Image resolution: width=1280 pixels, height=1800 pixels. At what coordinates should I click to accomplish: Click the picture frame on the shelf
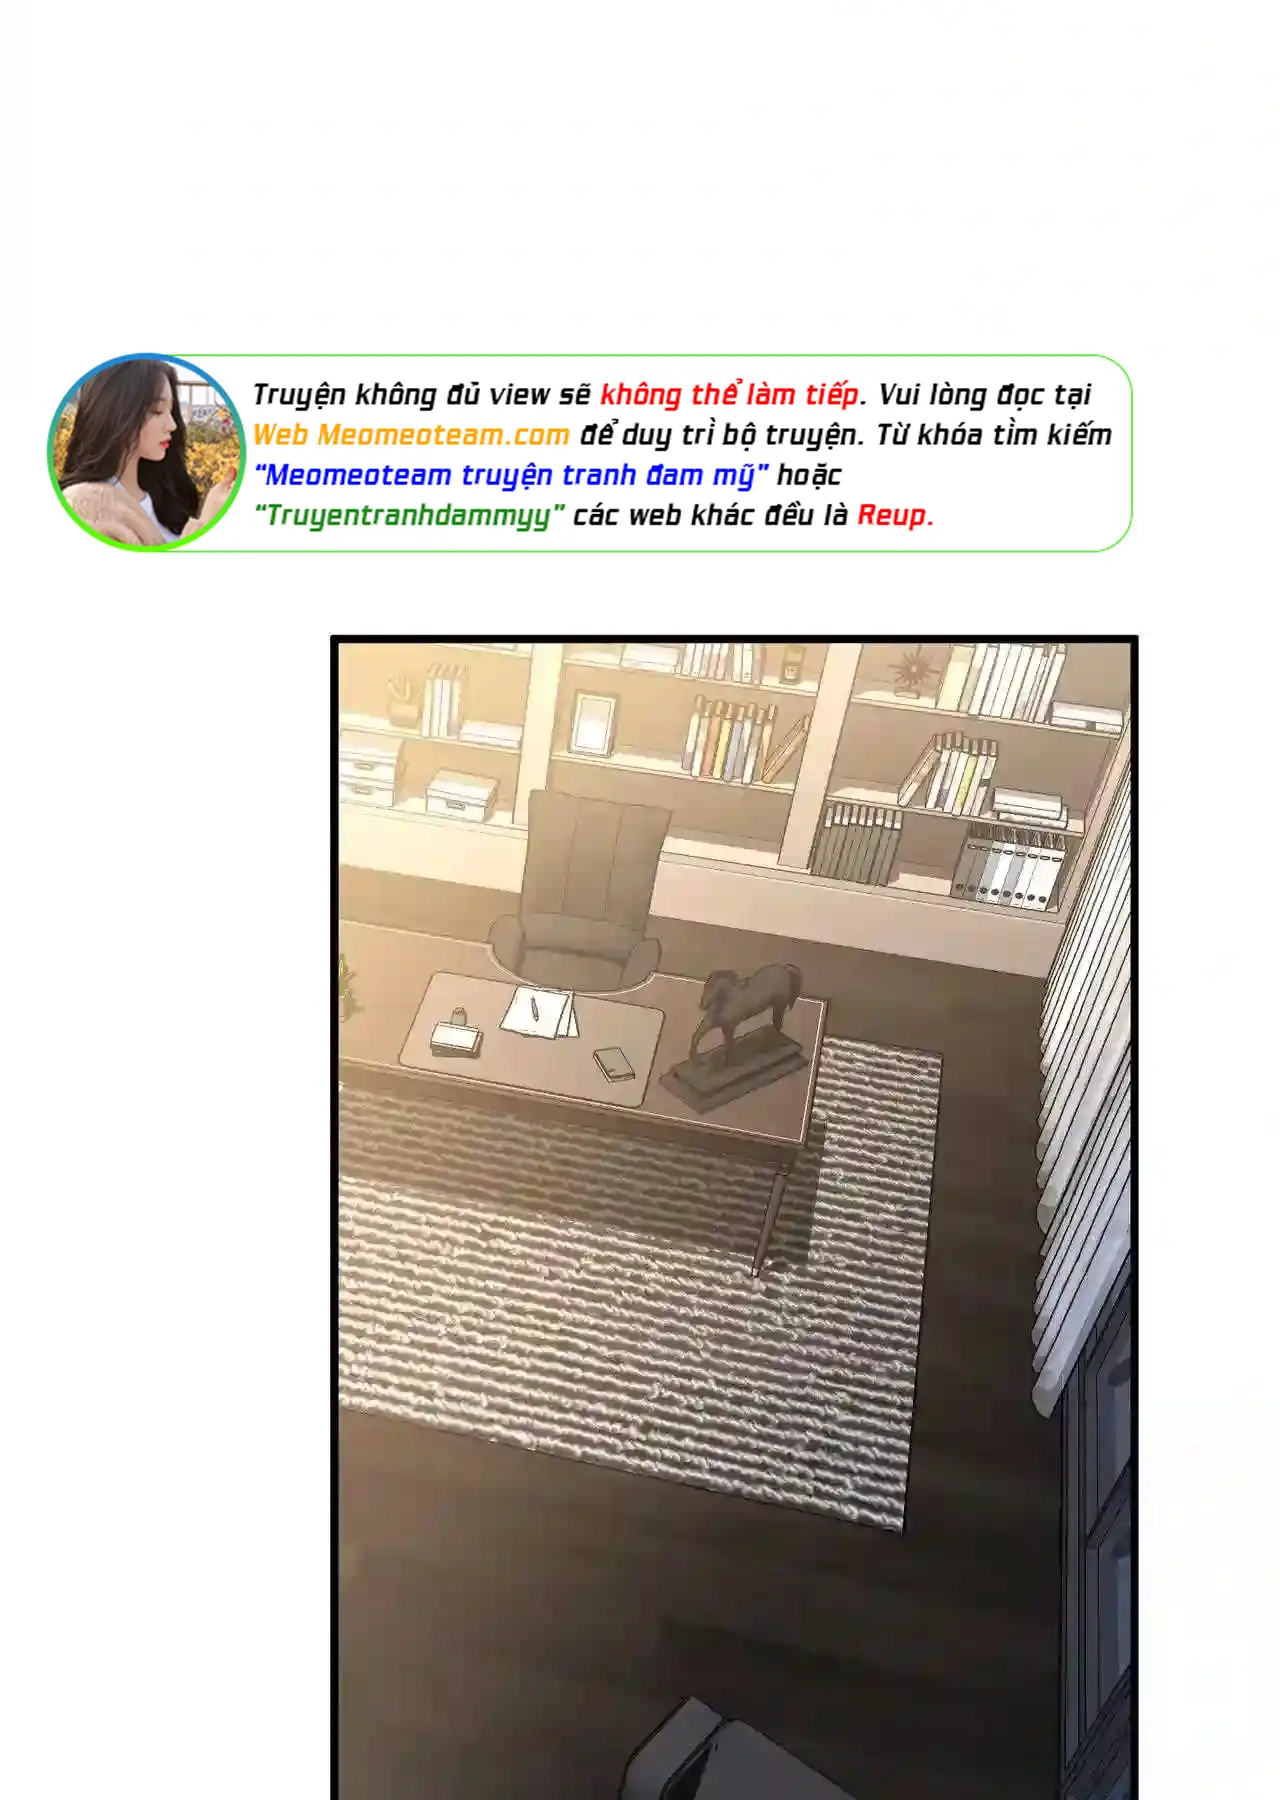pos(593,723)
